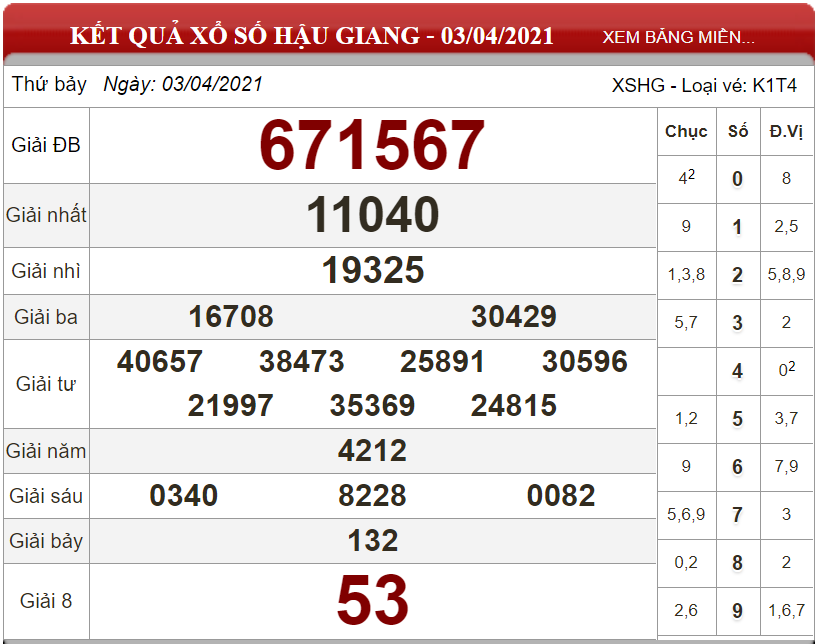This screenshot has width=820, height=644.
Task: Click the 'Giải ĐB' row label
Action: tap(46, 145)
